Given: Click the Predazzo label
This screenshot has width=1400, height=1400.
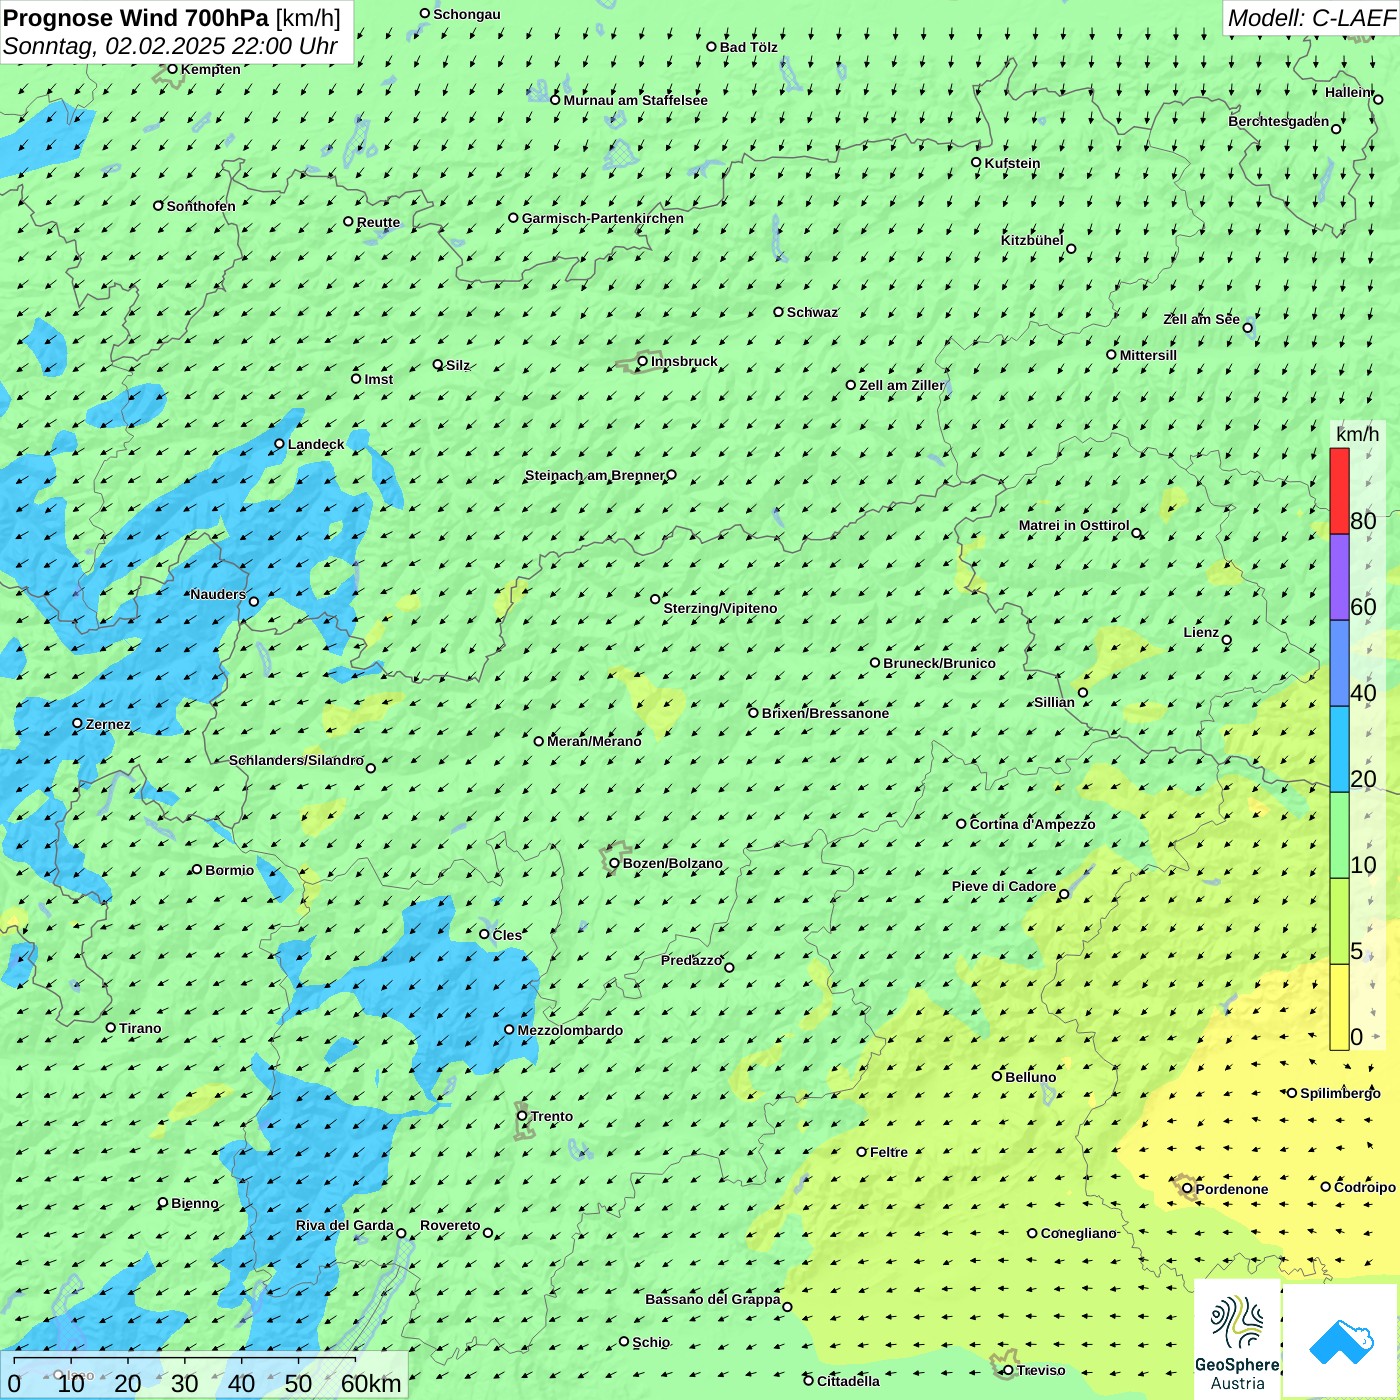Looking at the screenshot, I should [691, 960].
